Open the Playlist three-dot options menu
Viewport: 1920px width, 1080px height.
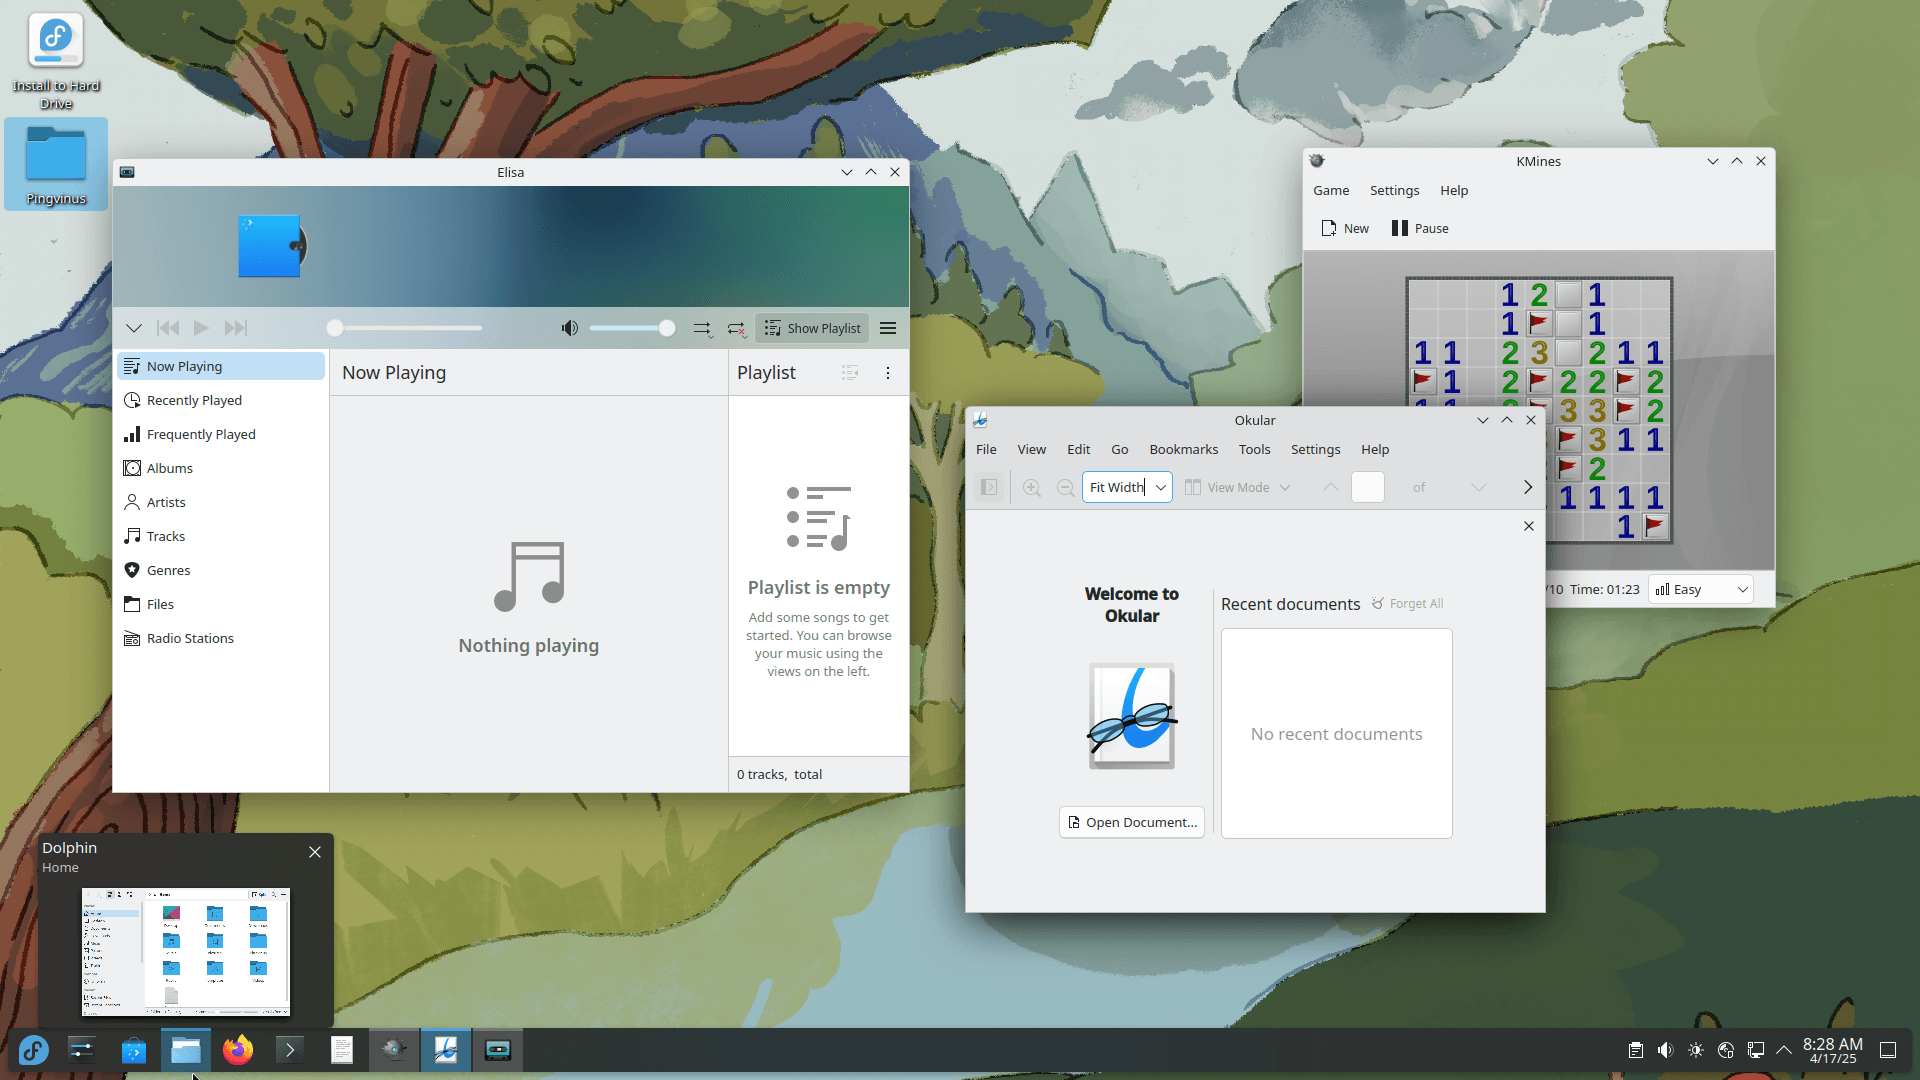(x=888, y=373)
